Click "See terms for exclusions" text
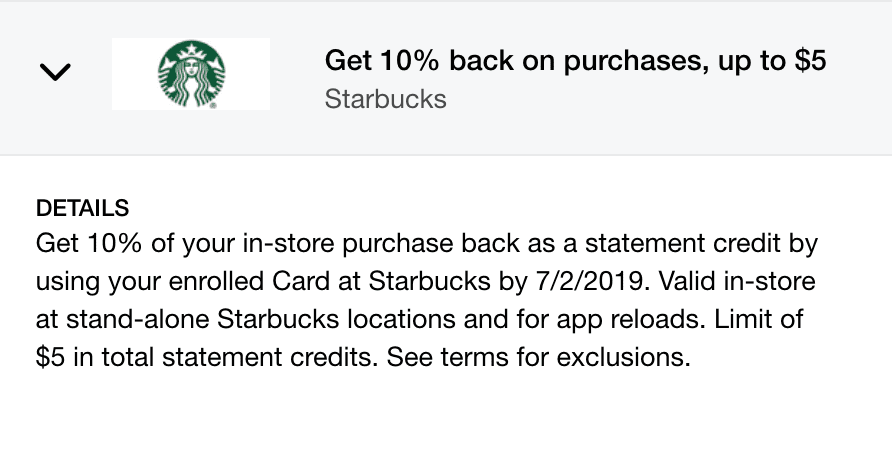This screenshot has width=892, height=458. pos(538,357)
